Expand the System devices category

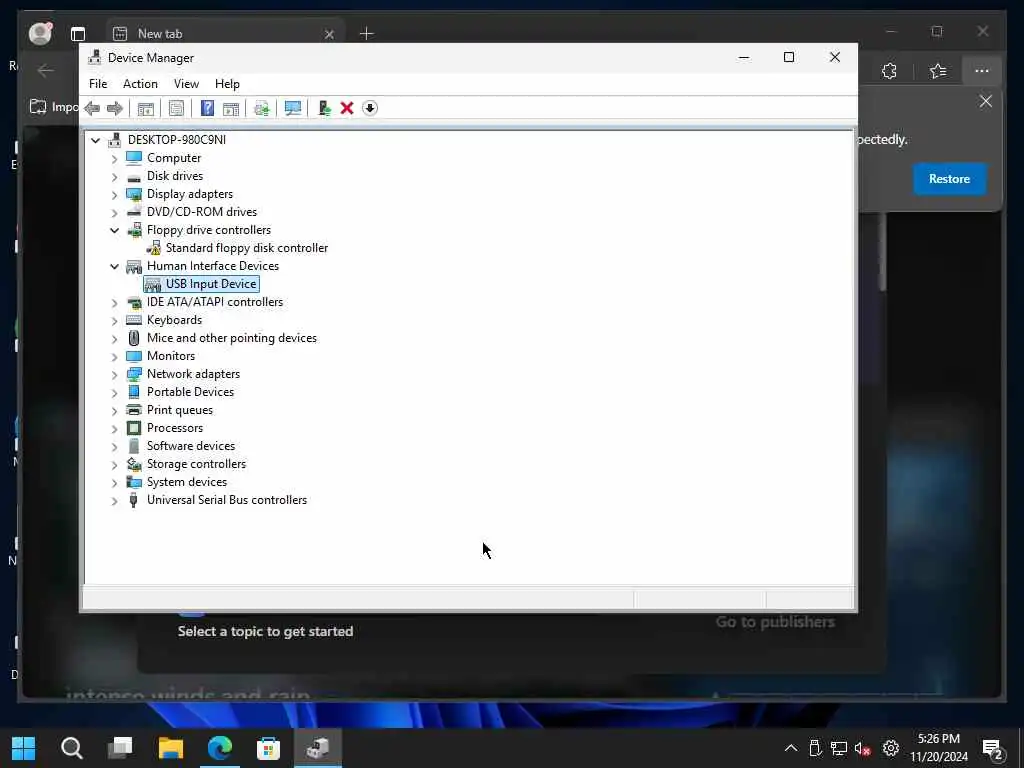pos(114,483)
